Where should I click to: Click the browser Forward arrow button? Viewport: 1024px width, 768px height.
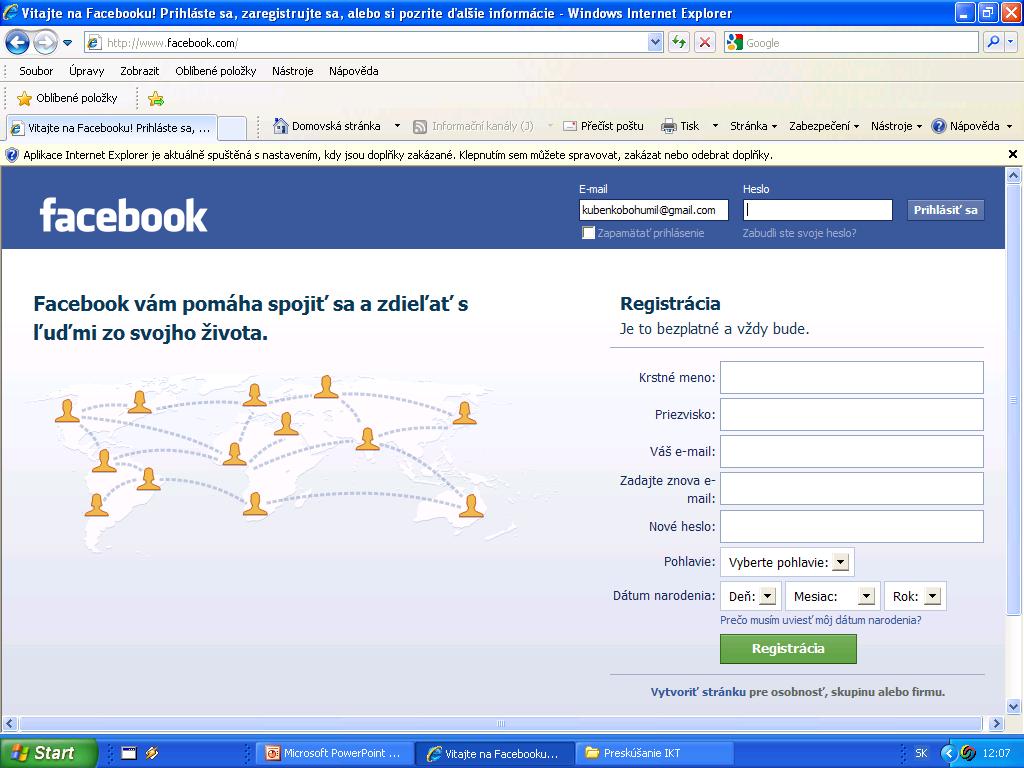45,43
